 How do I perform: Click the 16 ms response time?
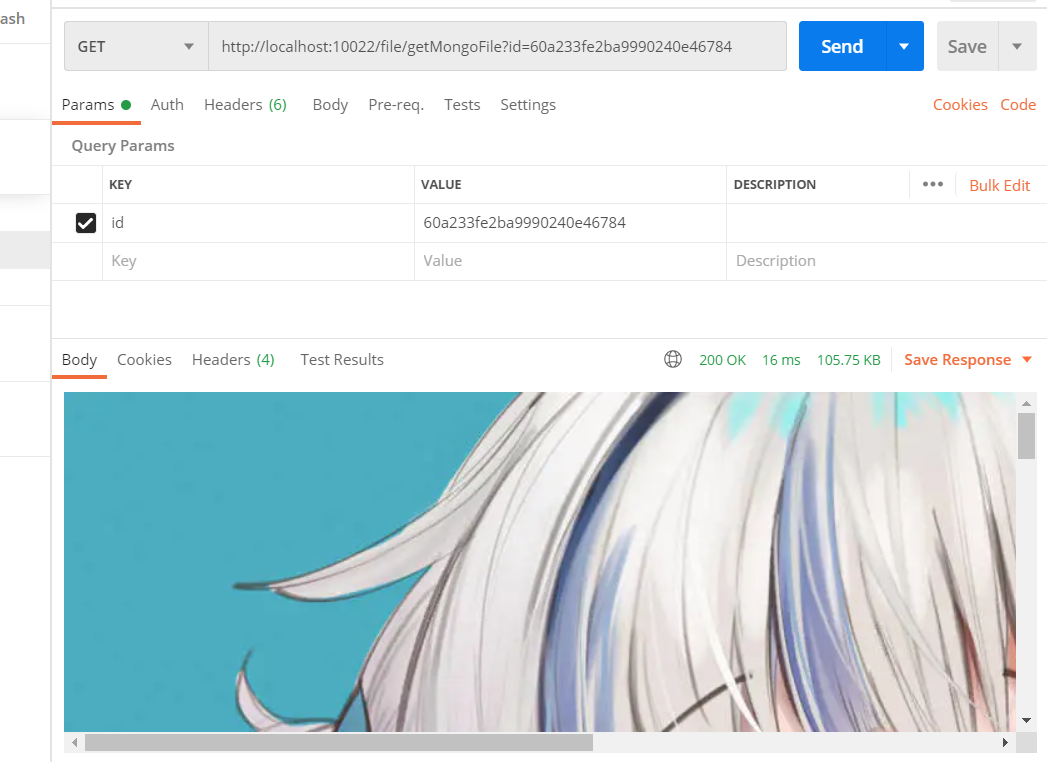point(781,360)
